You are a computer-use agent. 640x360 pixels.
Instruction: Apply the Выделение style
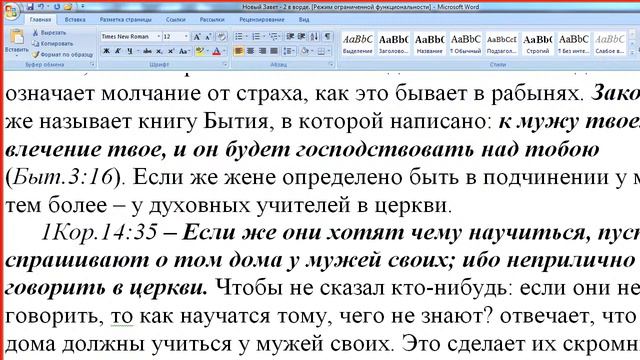point(358,44)
